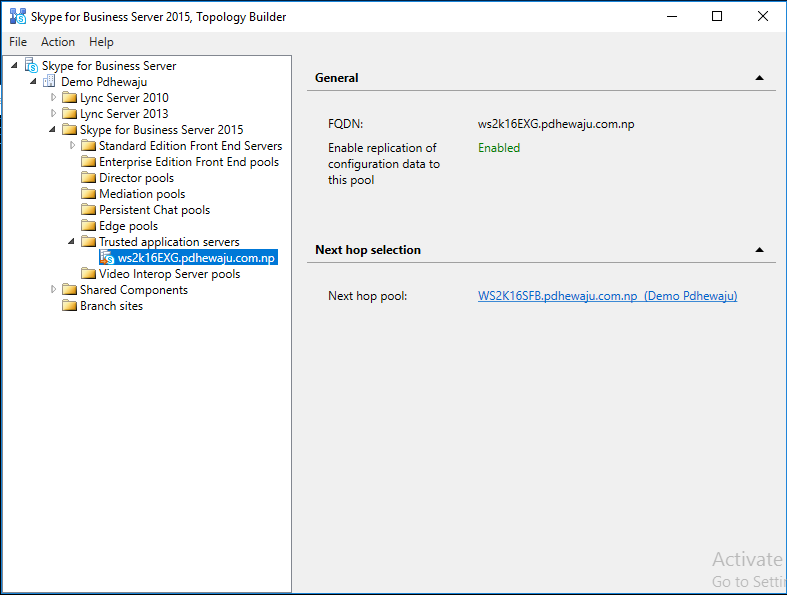
Task: Select the Skype for Business Server 2015 label
Action: click(162, 130)
